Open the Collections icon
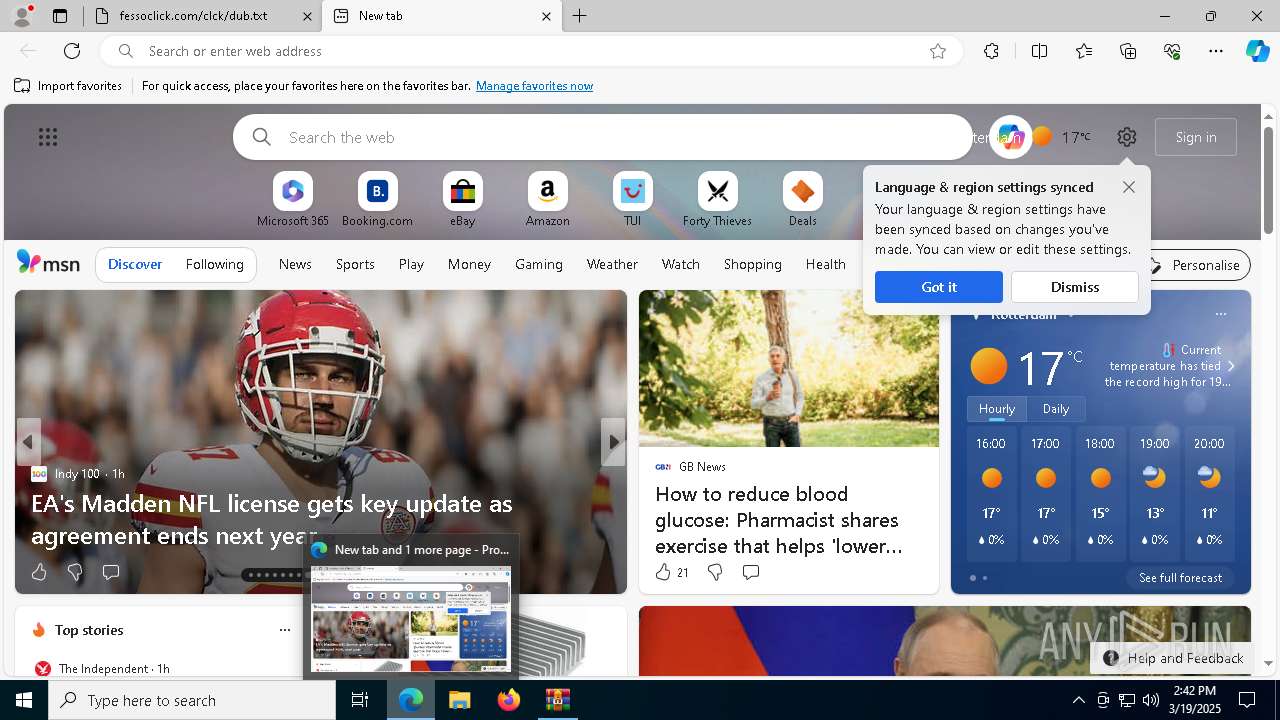The width and height of the screenshot is (1280, 720). (1128, 51)
